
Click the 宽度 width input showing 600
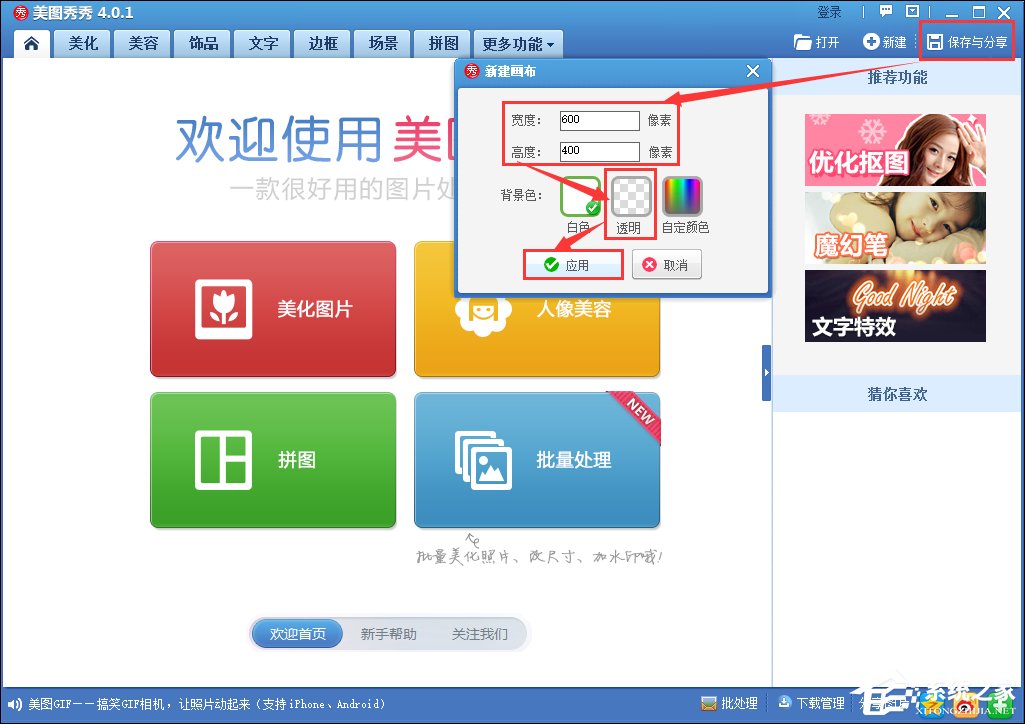(600, 120)
